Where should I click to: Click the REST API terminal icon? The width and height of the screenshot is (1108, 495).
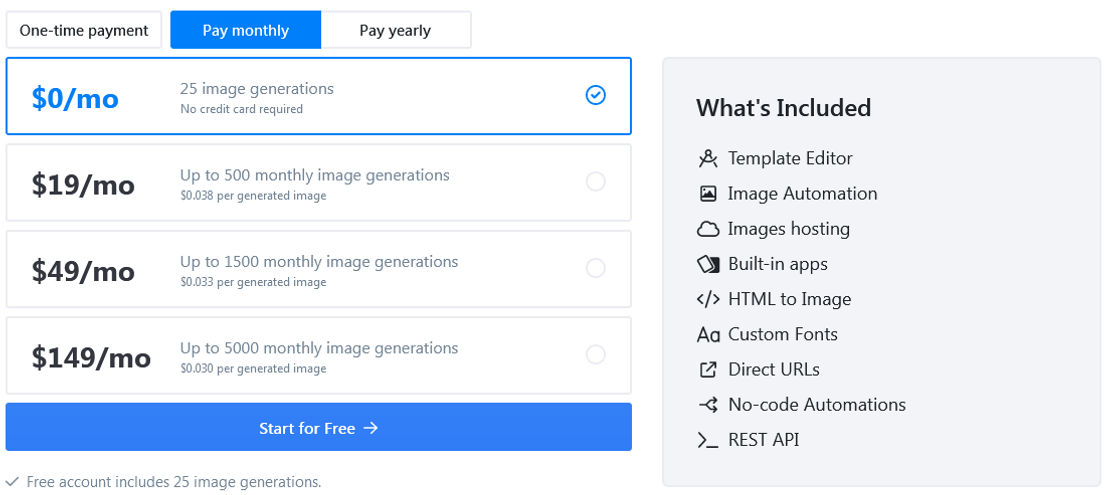click(x=708, y=440)
